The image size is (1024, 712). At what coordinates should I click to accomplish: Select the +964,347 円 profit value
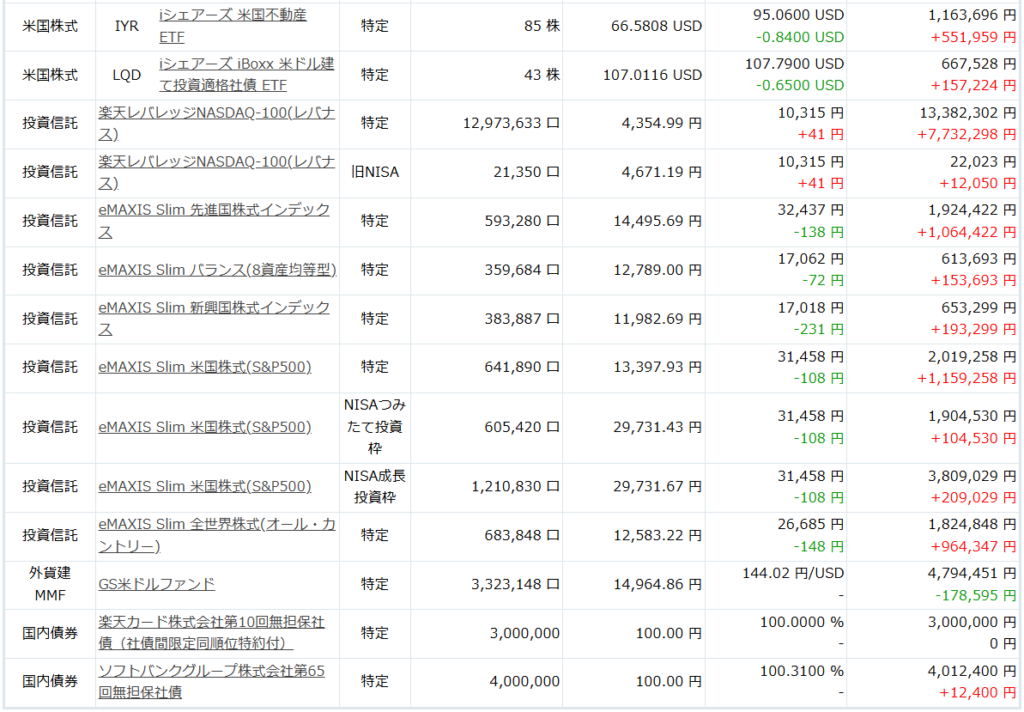[x=974, y=547]
